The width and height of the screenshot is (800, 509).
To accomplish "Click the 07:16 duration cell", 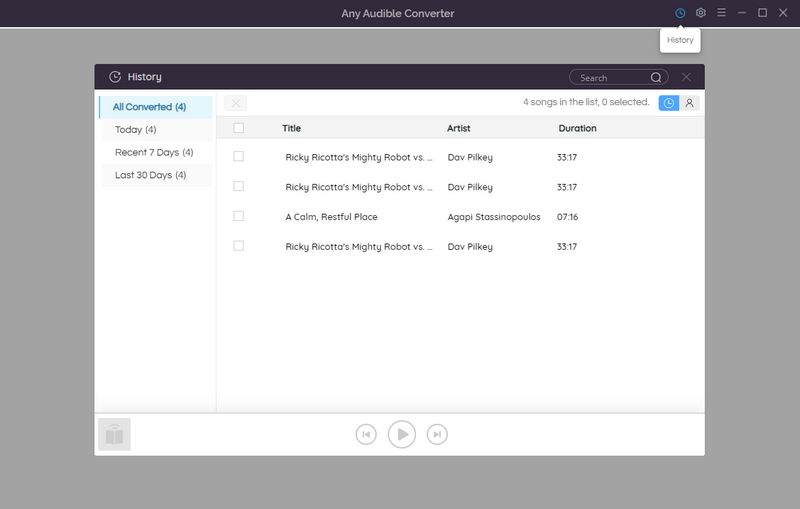I will pos(567,217).
